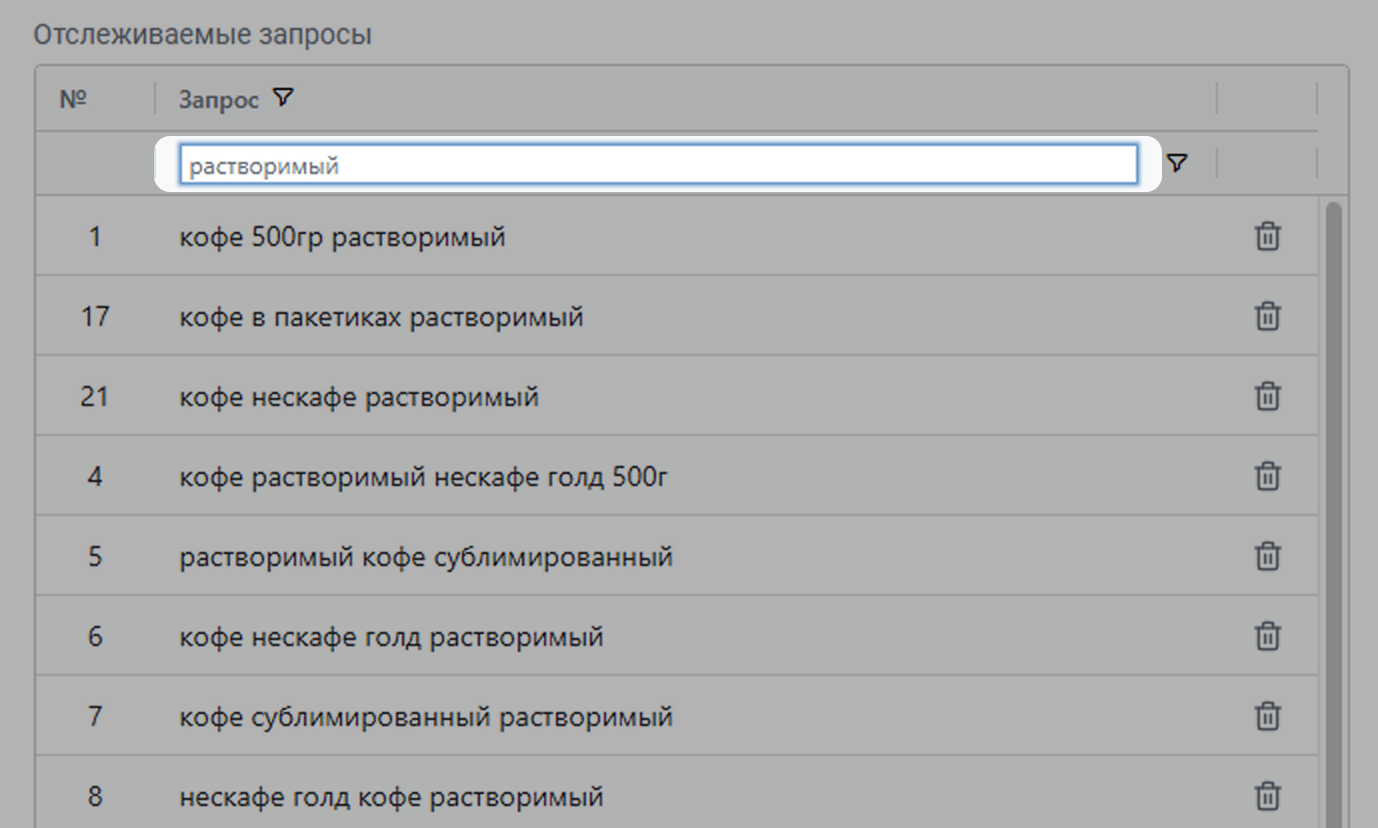Click the table's vertical scrollbar
Viewport: 1378px width, 828px height.
pos(1333,500)
